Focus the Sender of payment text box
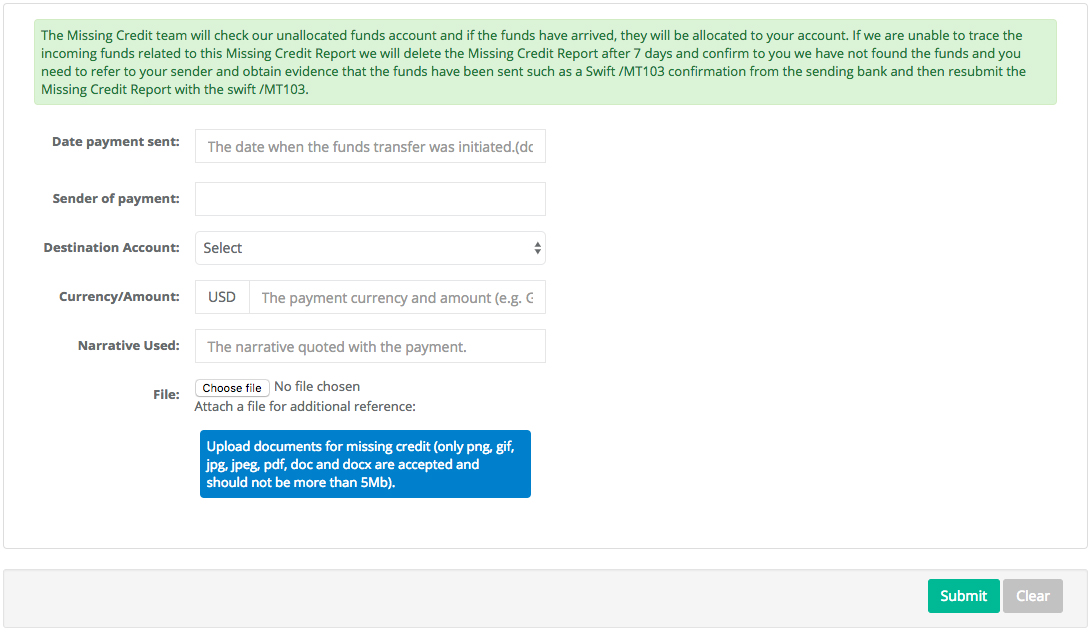Image resolution: width=1091 pixels, height=632 pixels. pos(370,199)
